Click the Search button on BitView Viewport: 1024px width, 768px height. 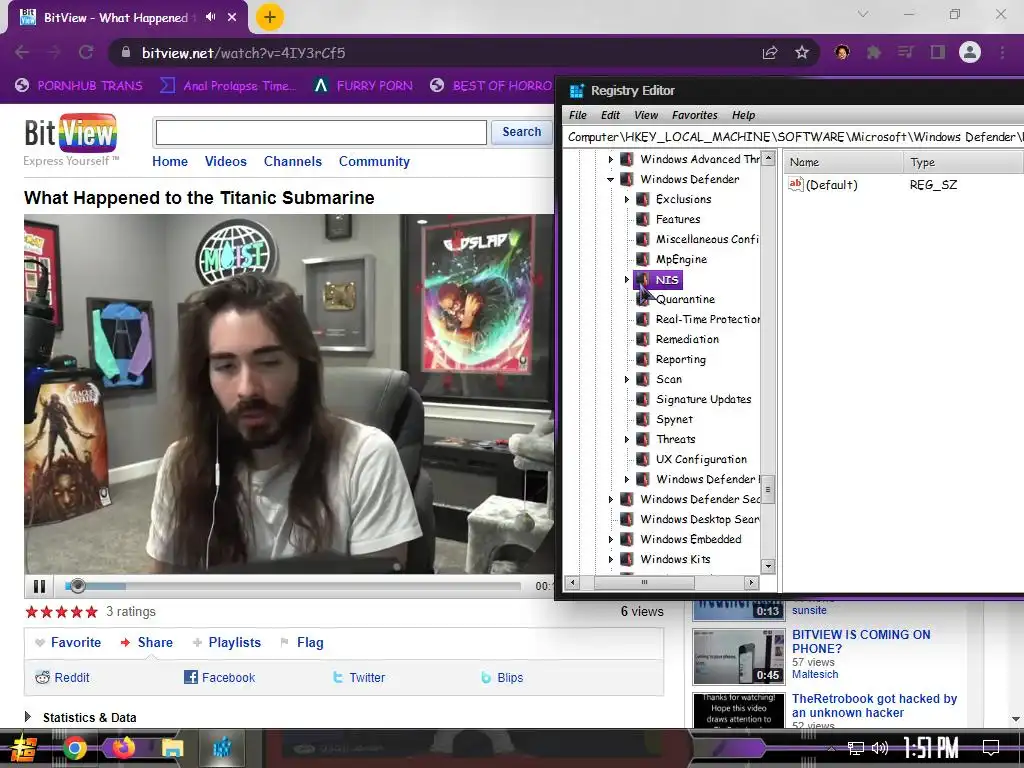[521, 132]
